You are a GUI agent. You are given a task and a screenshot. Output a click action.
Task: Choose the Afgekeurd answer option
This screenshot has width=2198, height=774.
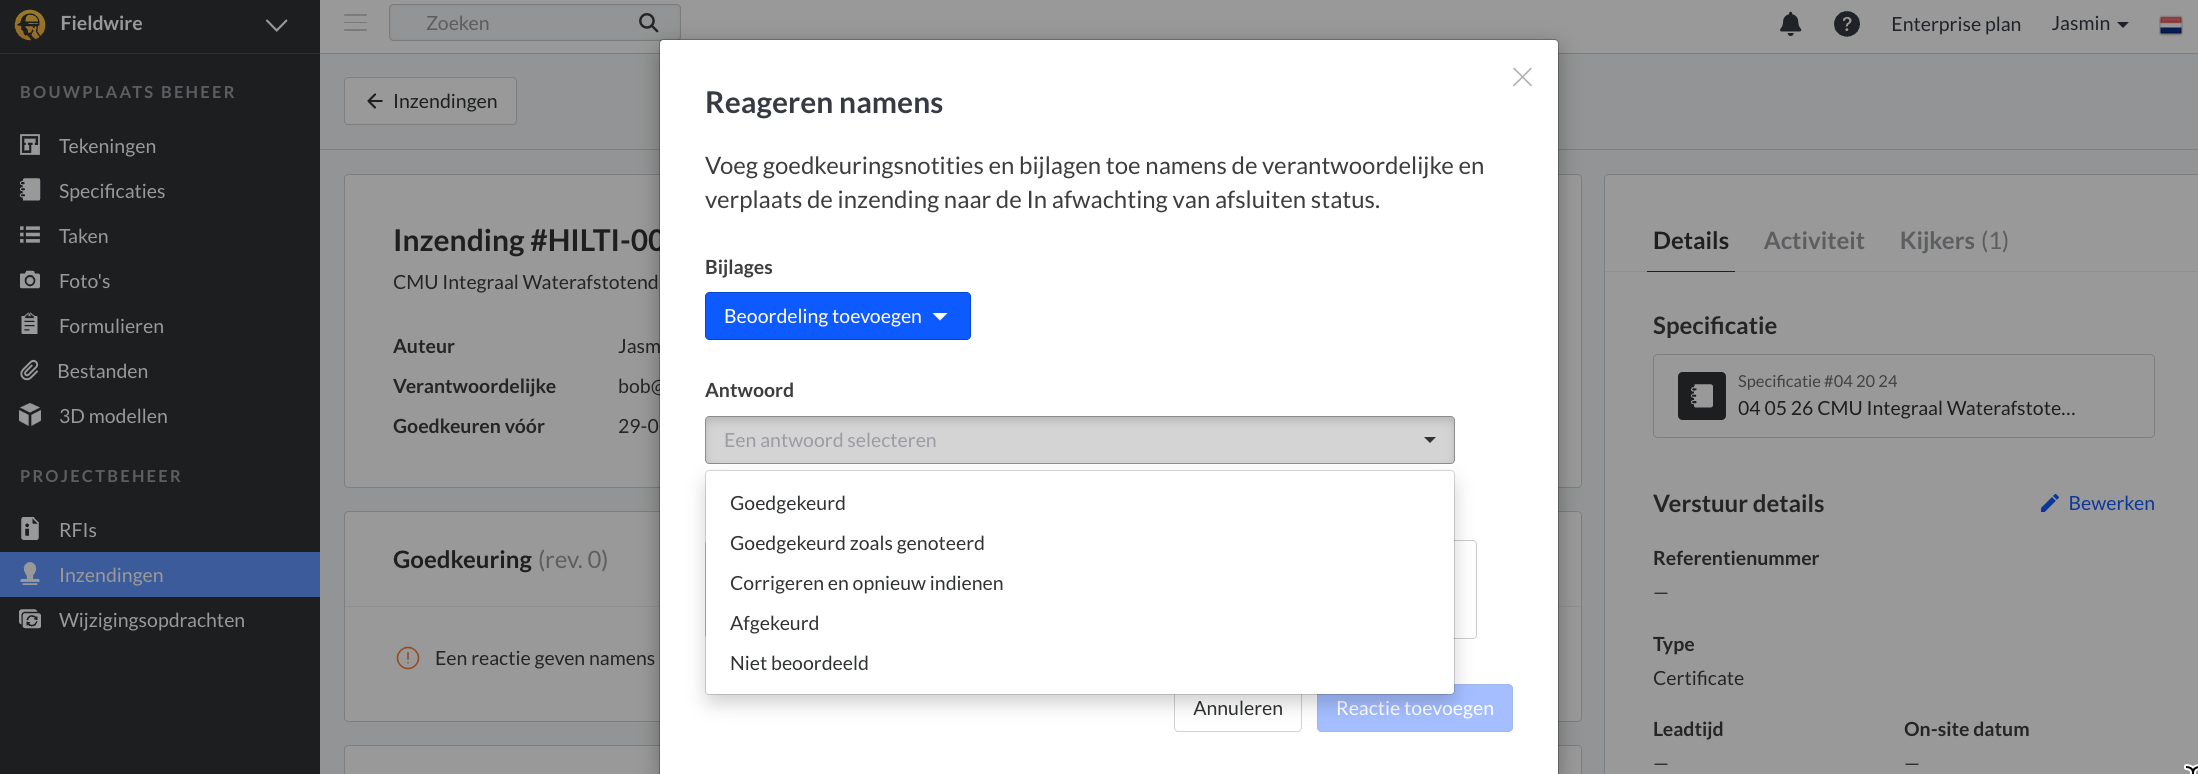click(x=1079, y=623)
